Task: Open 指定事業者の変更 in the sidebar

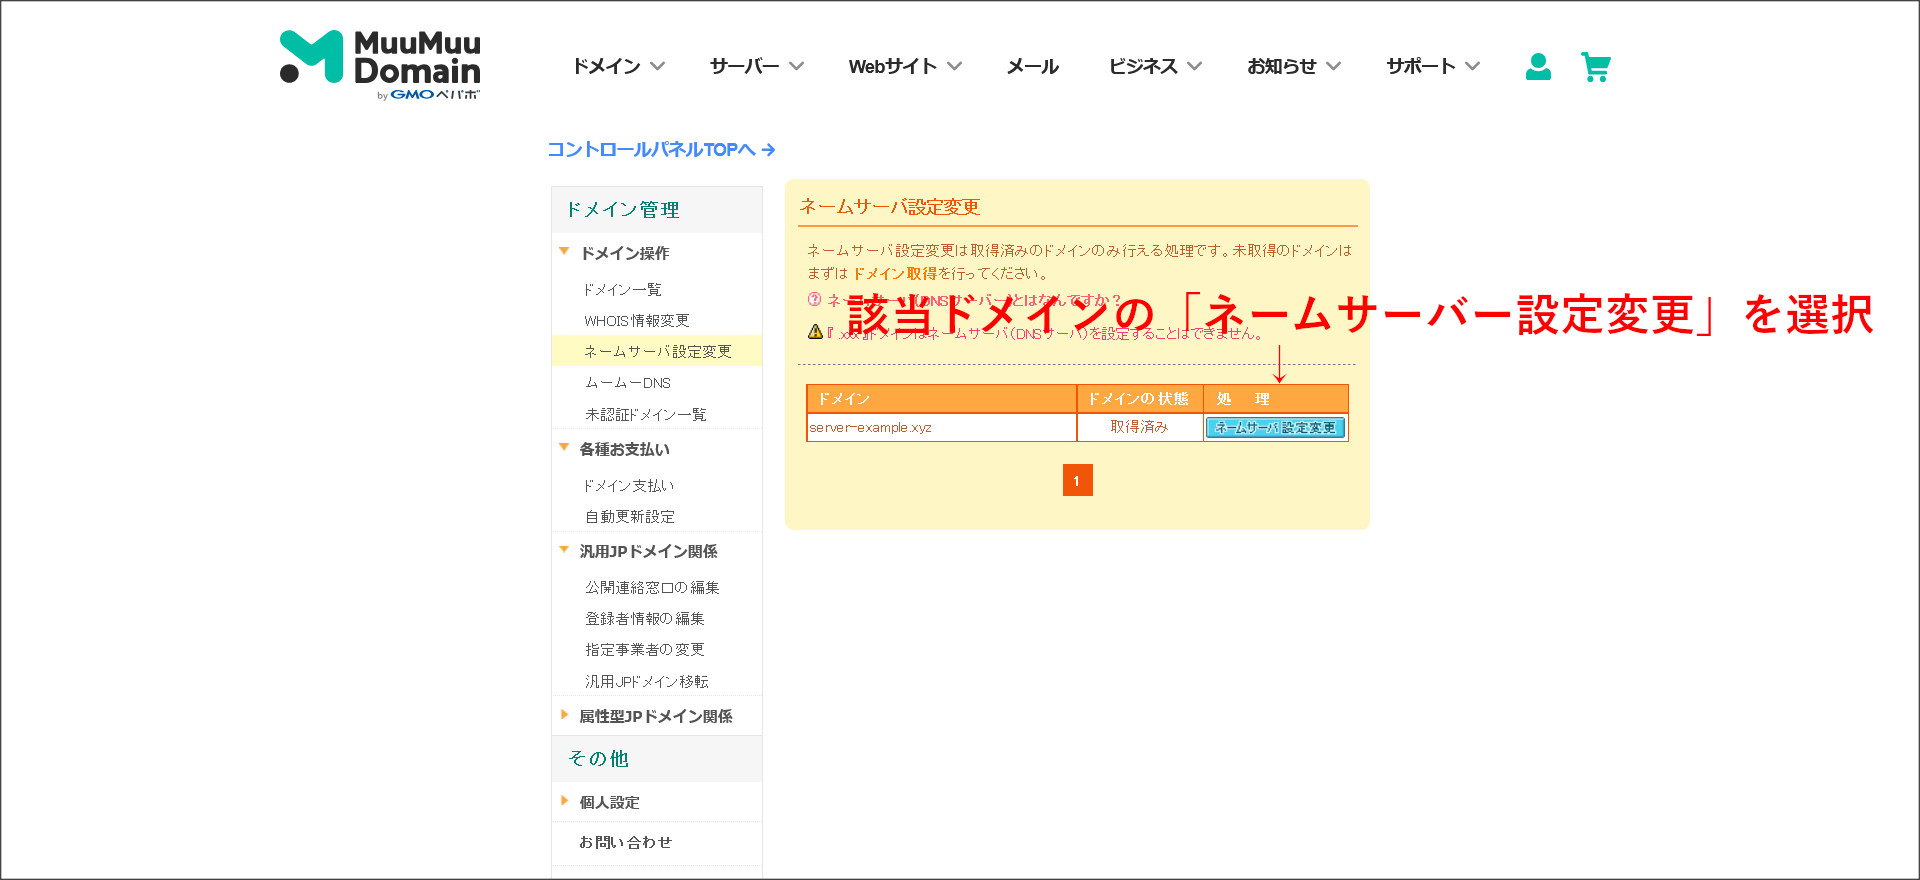Action: click(x=645, y=650)
